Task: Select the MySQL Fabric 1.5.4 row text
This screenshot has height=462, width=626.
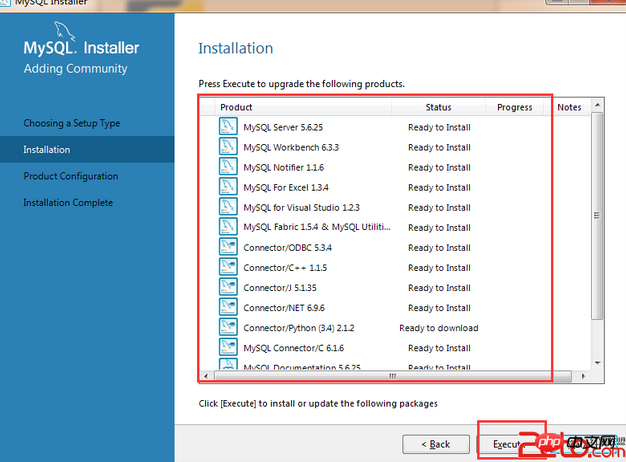Action: pyautogui.click(x=317, y=227)
